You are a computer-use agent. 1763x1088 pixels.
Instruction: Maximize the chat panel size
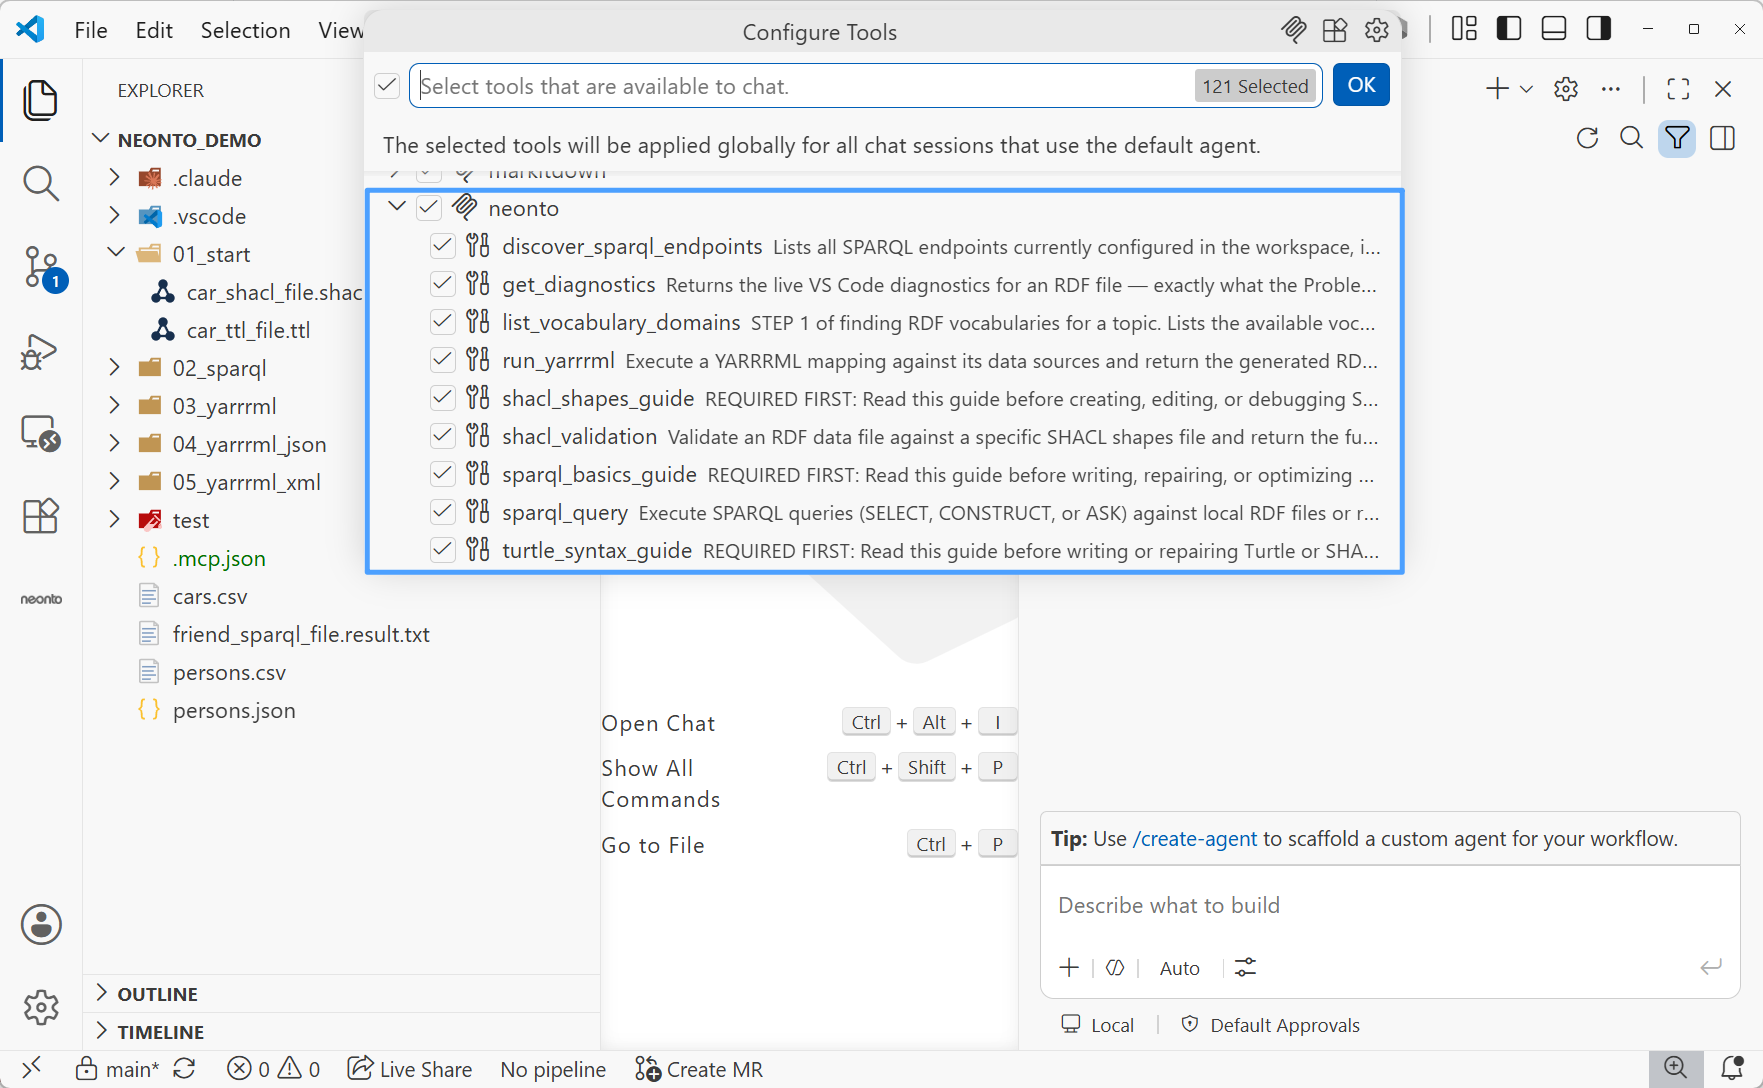point(1679,89)
